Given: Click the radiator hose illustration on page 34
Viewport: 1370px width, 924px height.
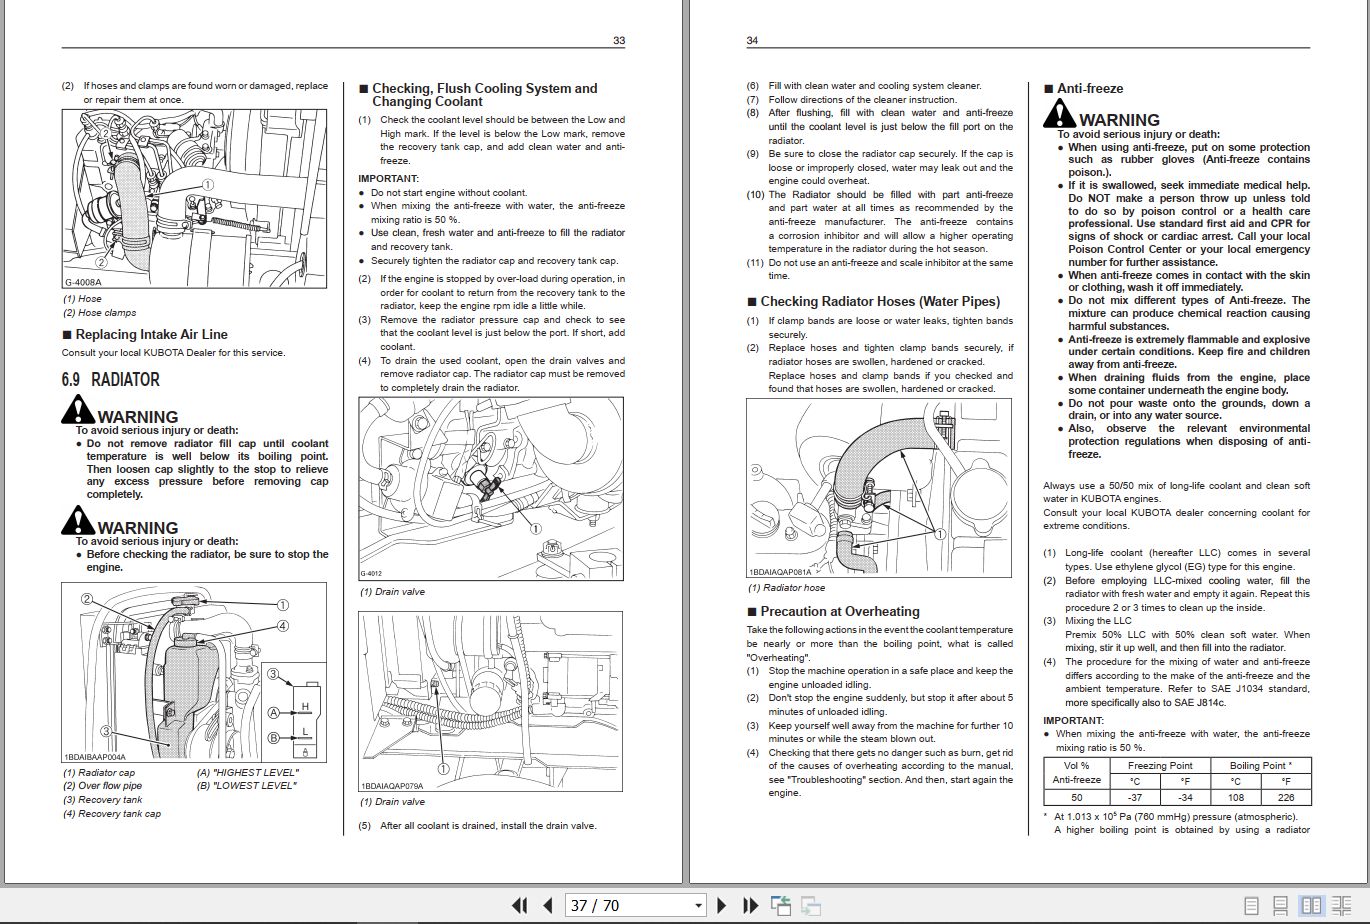Looking at the screenshot, I should [x=879, y=488].
